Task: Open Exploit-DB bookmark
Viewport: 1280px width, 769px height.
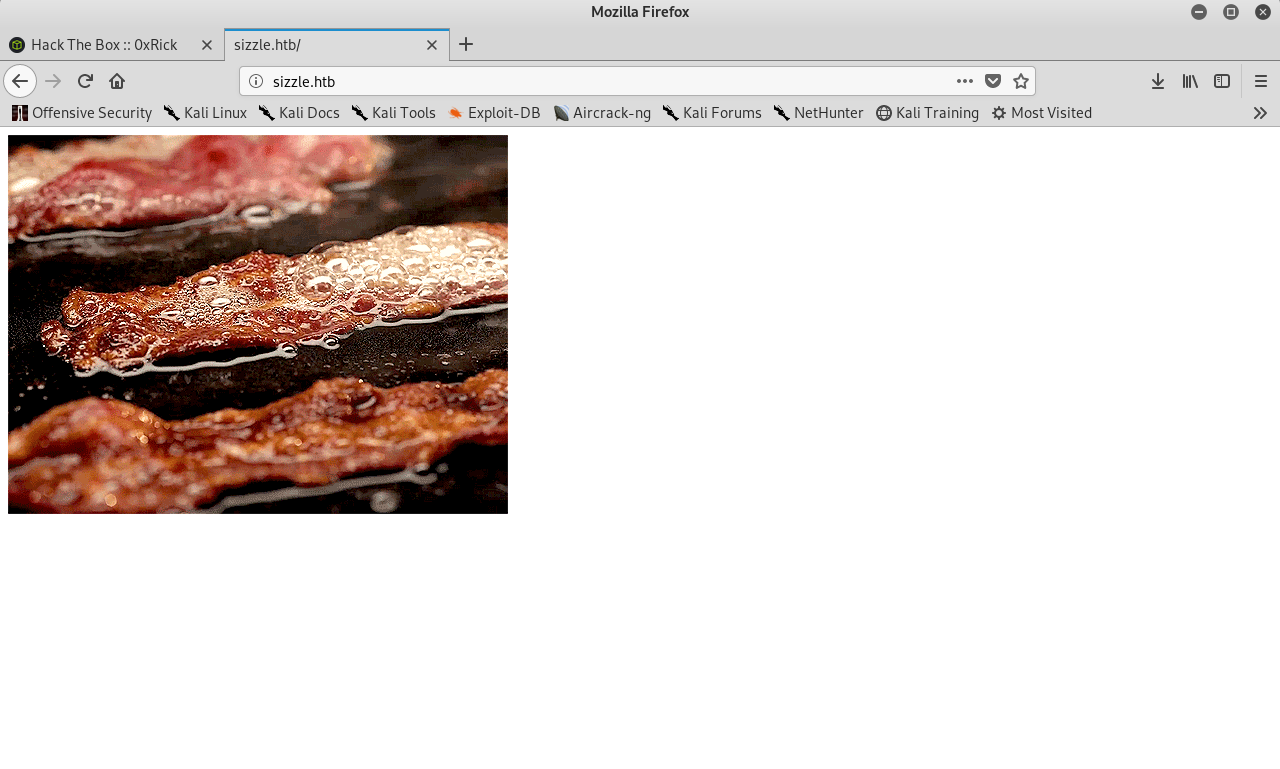Action: [x=495, y=113]
